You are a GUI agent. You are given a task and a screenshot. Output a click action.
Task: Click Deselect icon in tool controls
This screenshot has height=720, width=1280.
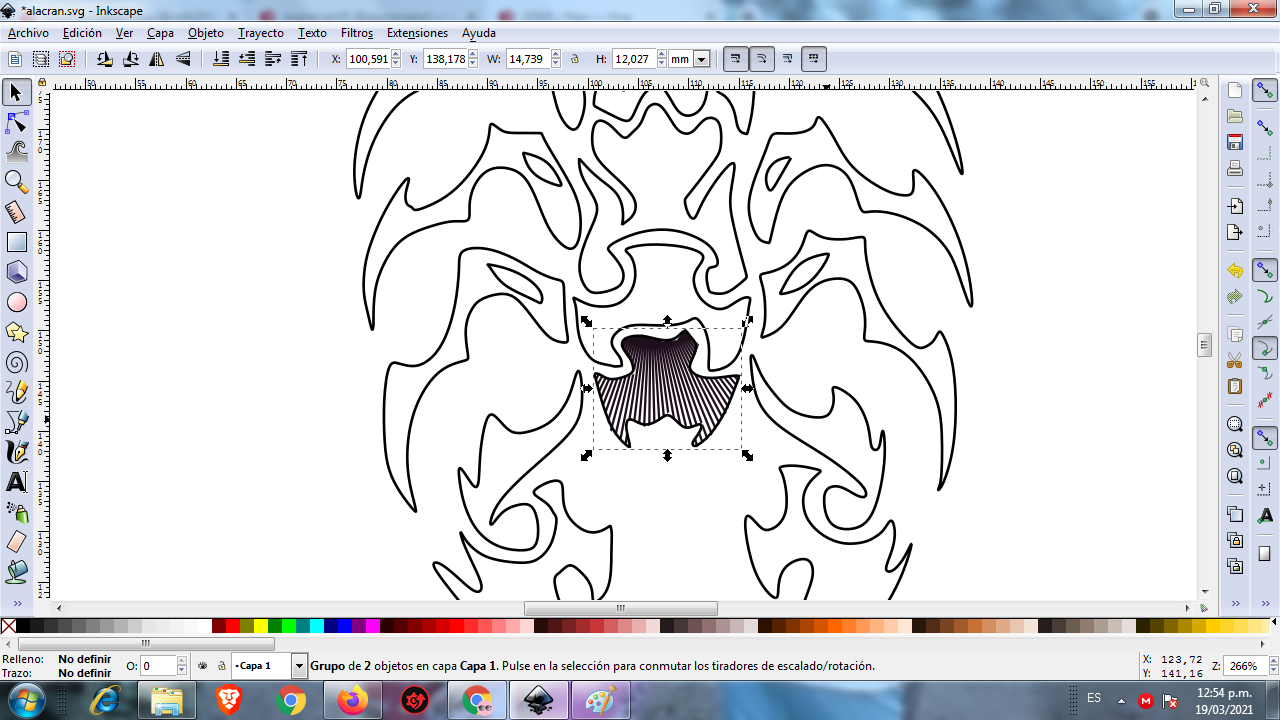(x=66, y=59)
